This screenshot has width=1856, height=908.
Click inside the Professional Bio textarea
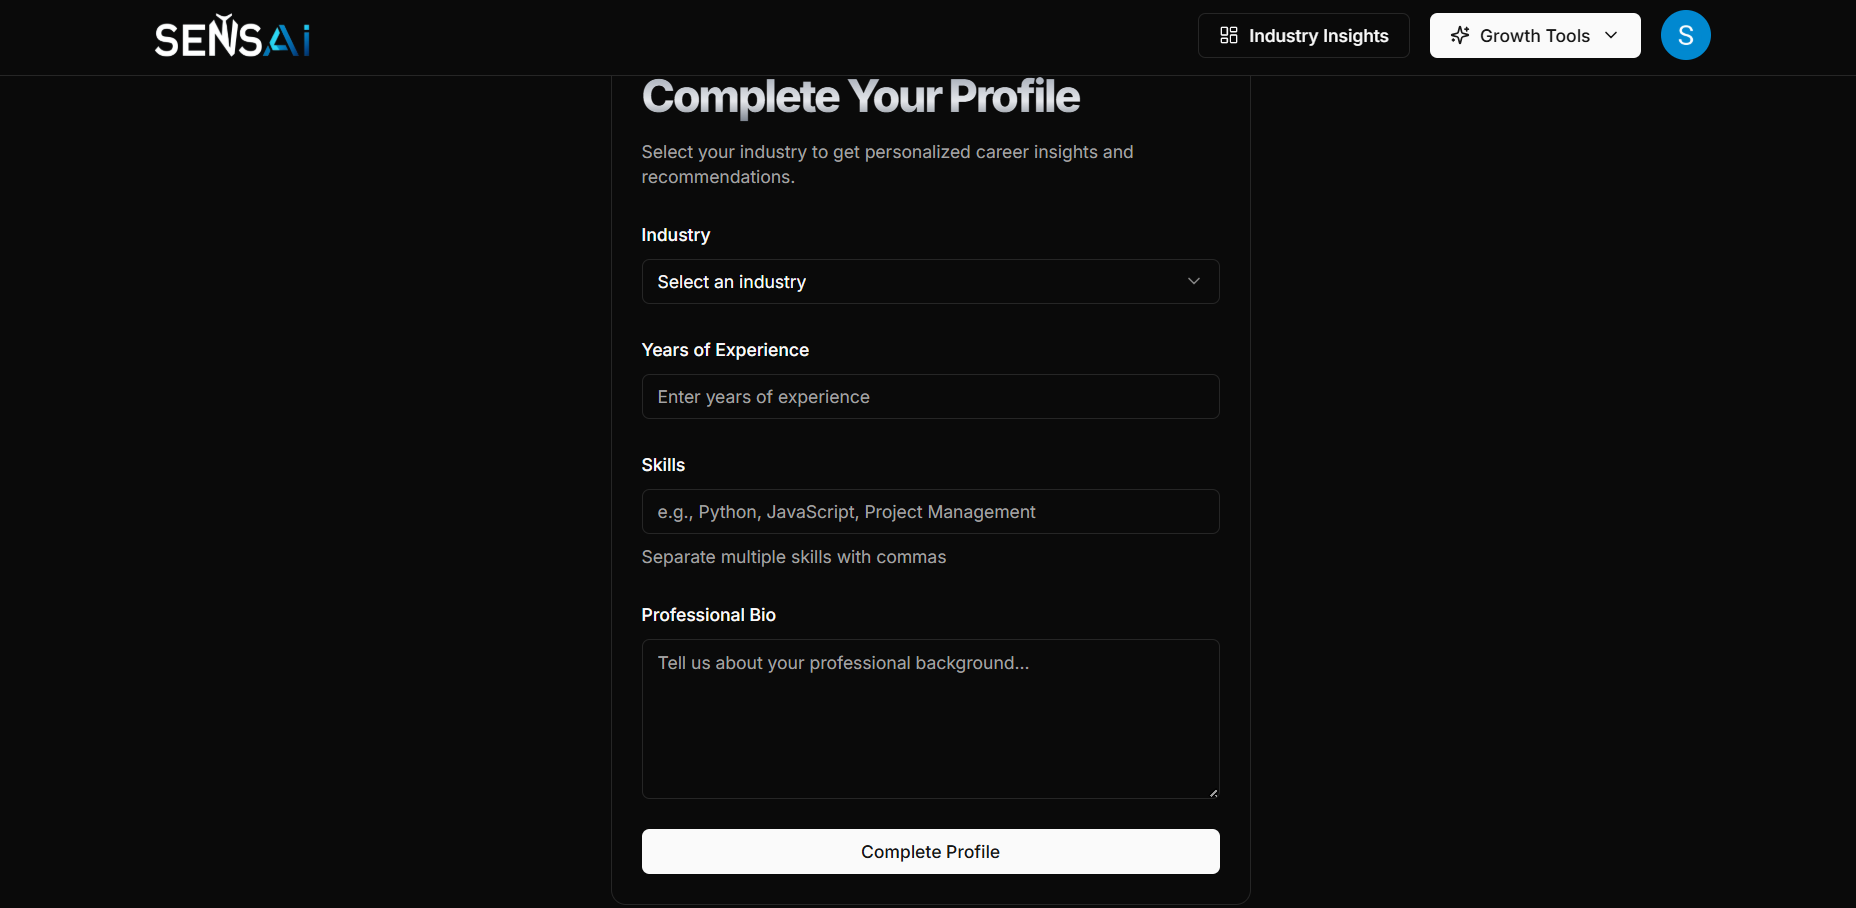[x=930, y=719]
